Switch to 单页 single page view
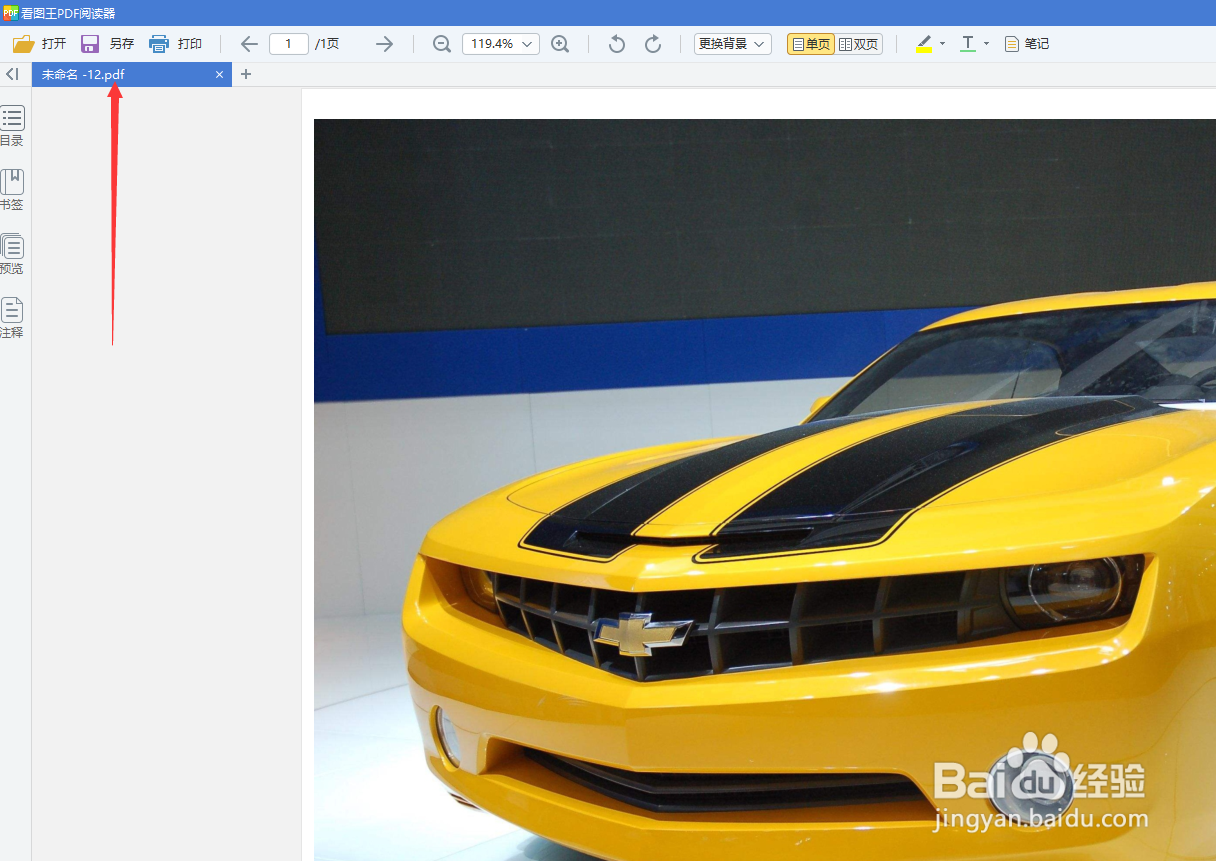This screenshot has height=861, width=1216. point(811,44)
